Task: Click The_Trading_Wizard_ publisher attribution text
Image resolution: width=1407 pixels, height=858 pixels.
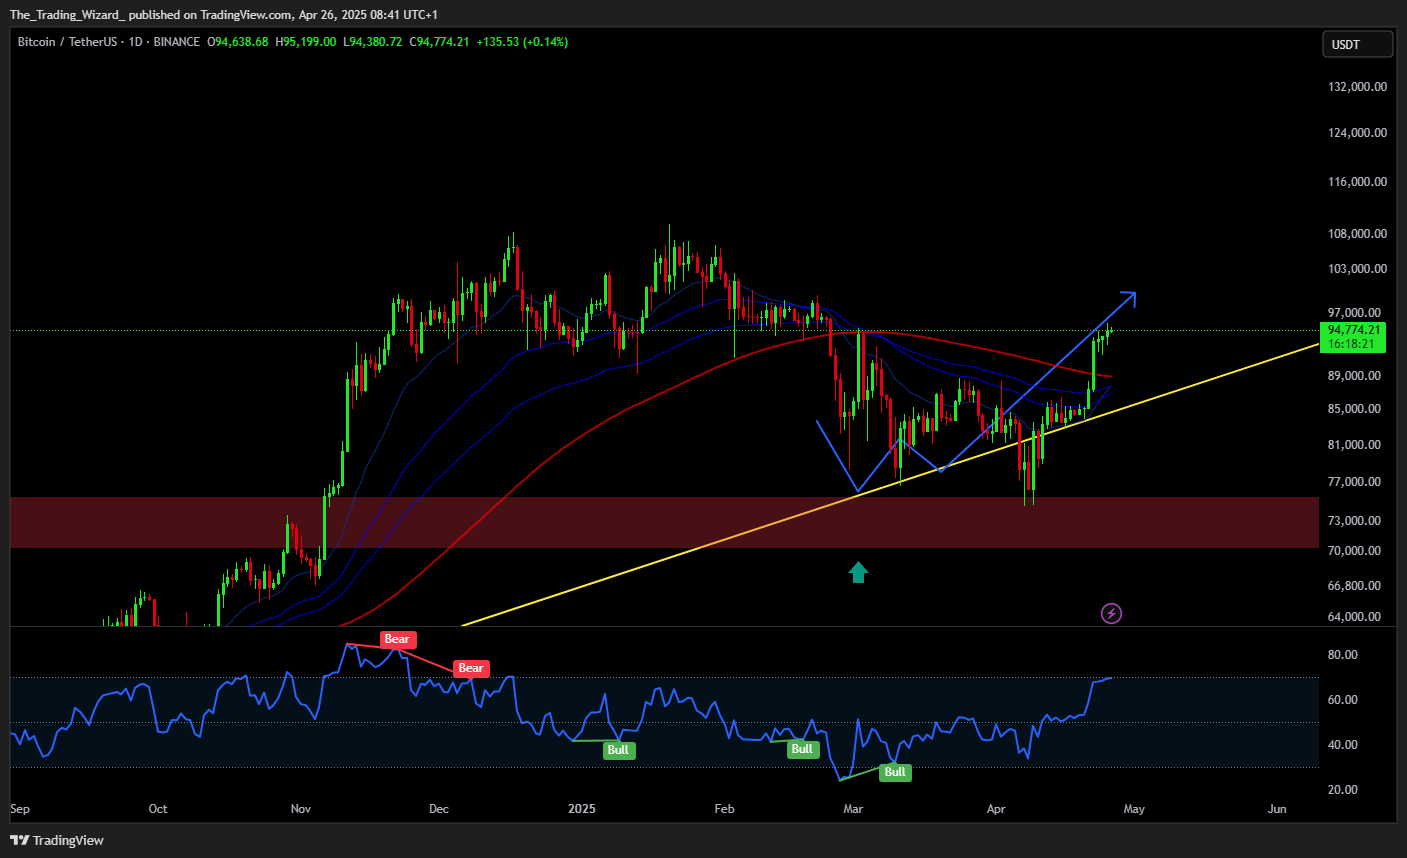Action: [67, 15]
